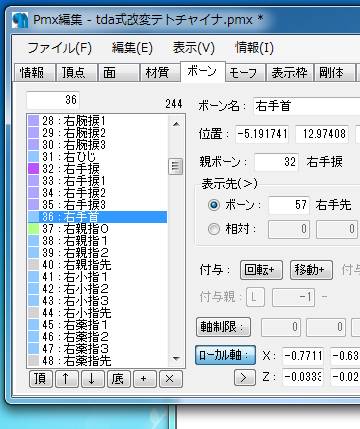360x429 pixels.
Task: Select bone 39 : 右親指２
Action: point(97,253)
